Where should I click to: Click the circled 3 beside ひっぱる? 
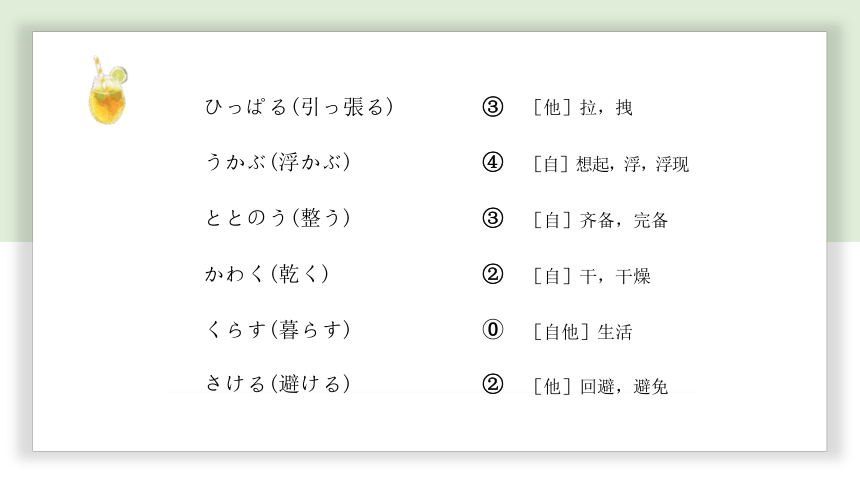(x=493, y=107)
